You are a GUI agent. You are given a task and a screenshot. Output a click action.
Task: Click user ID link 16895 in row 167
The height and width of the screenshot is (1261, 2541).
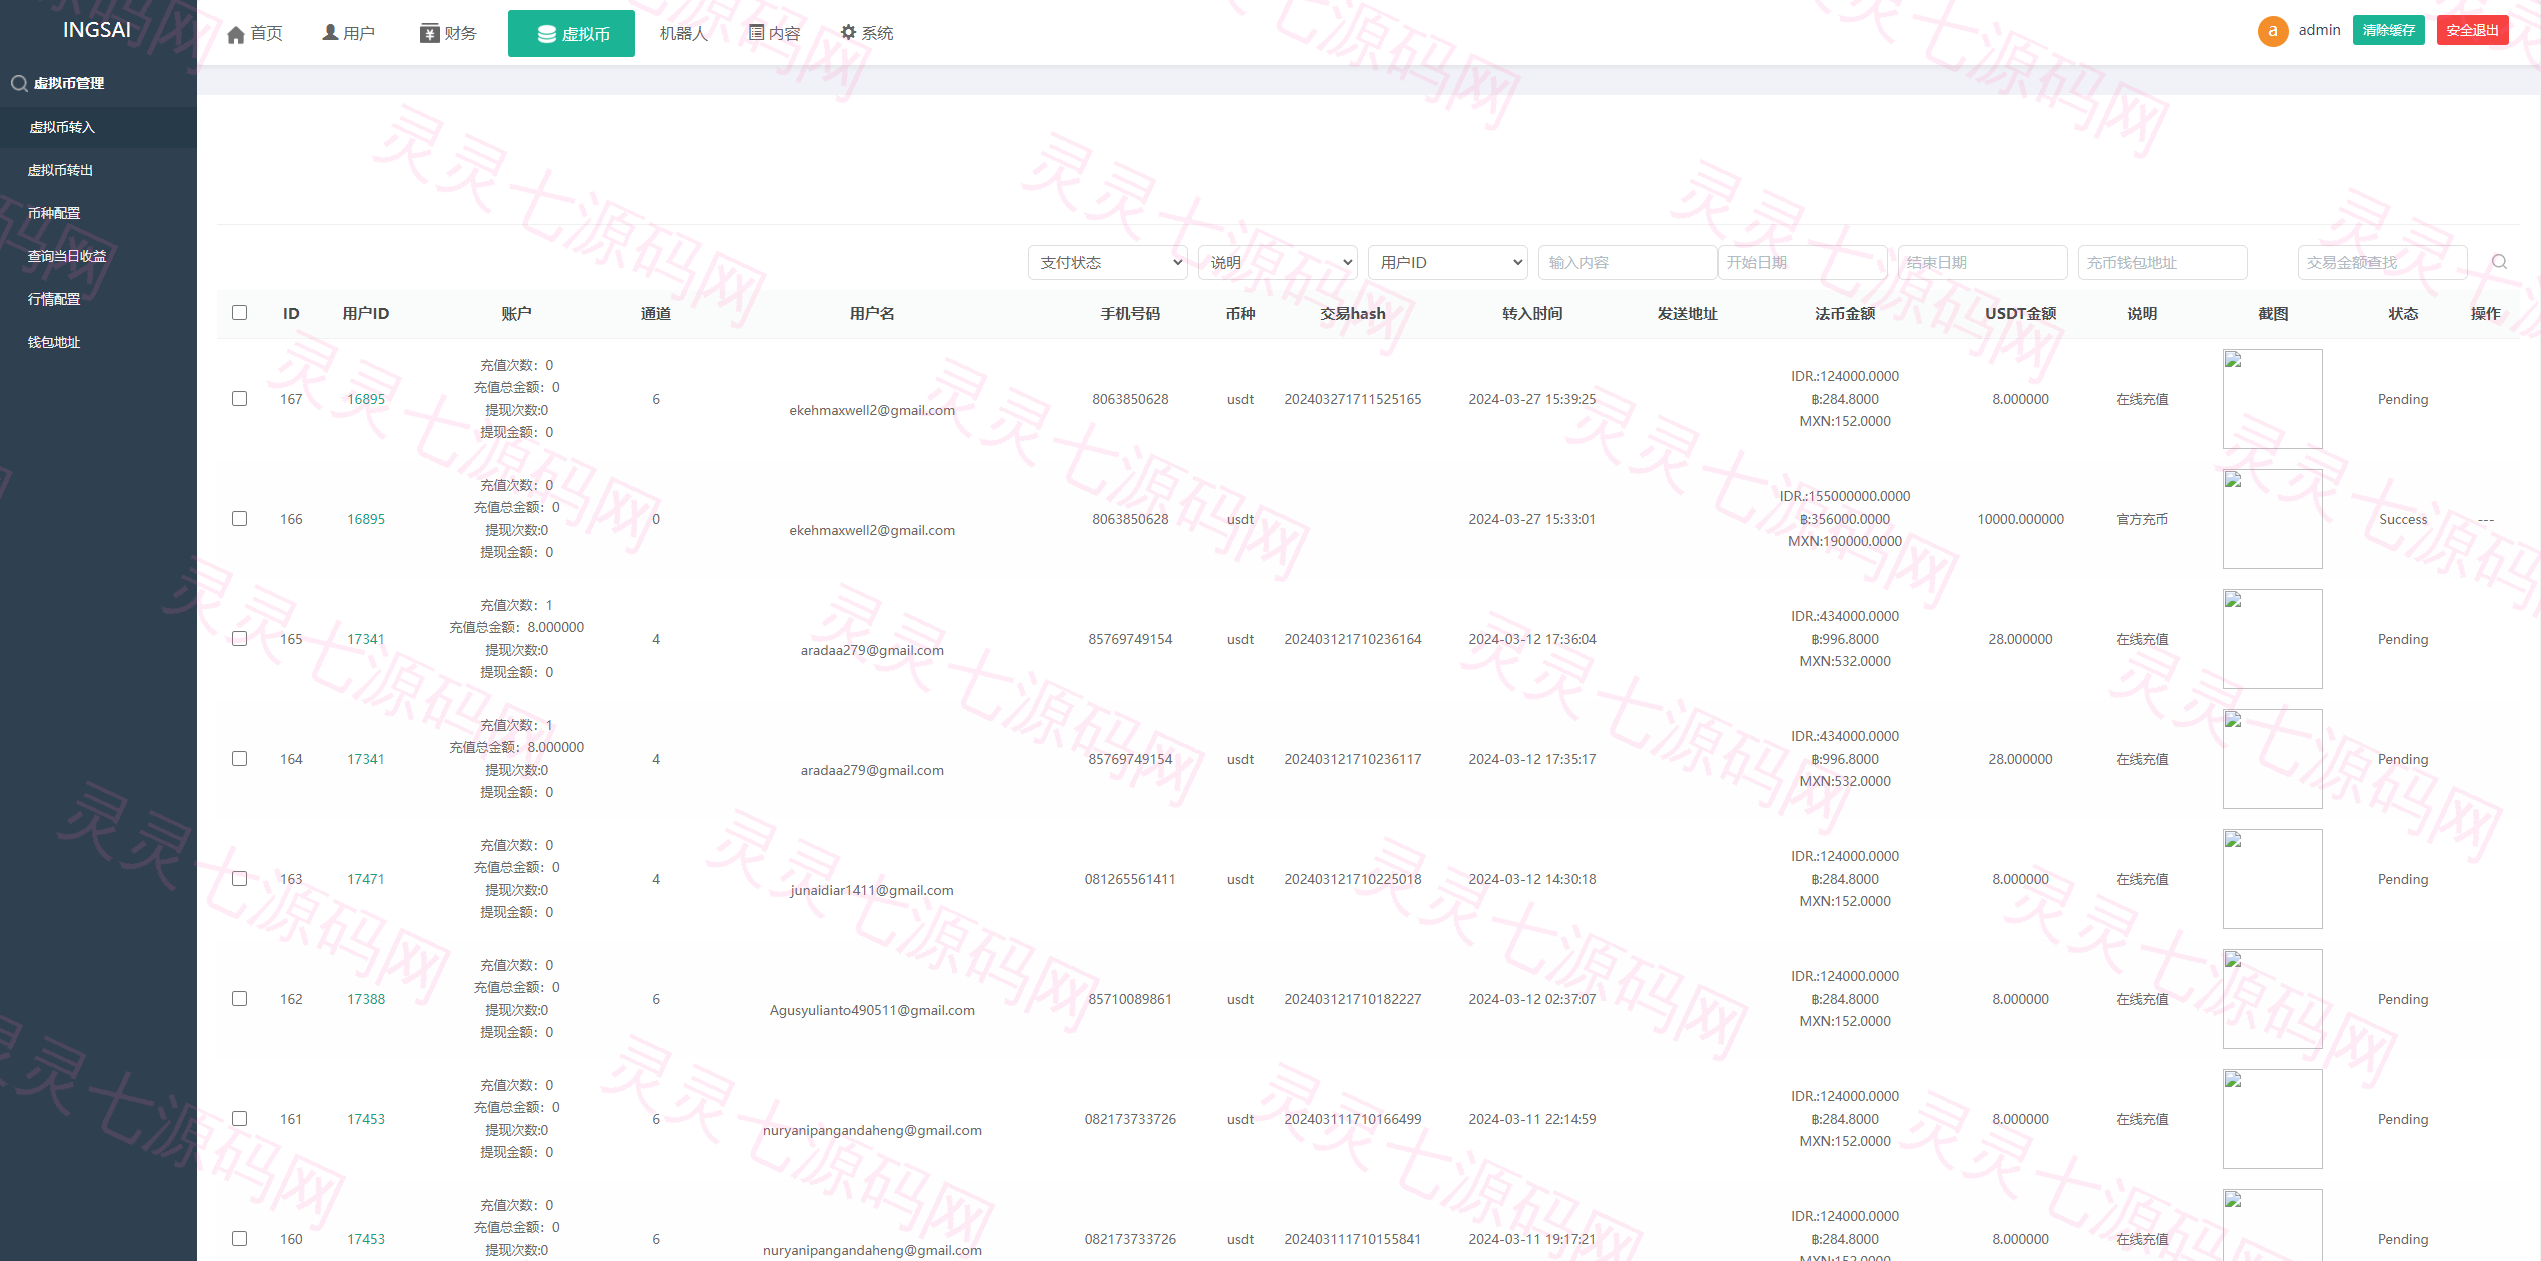366,399
